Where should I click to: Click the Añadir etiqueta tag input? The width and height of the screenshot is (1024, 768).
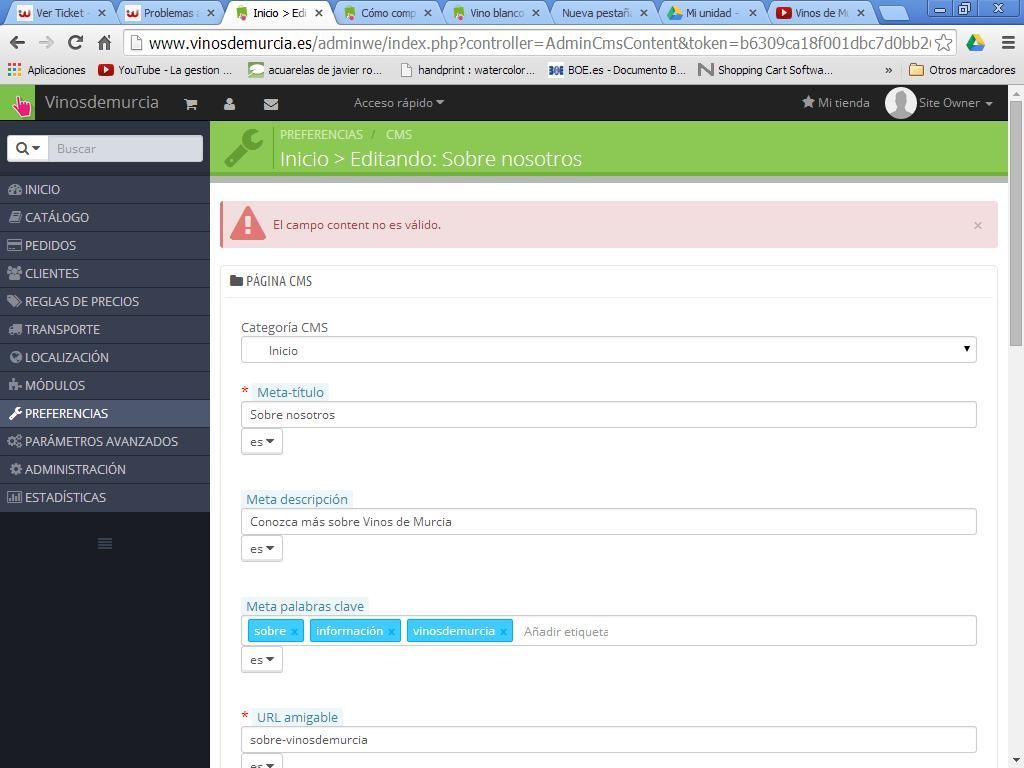(566, 632)
